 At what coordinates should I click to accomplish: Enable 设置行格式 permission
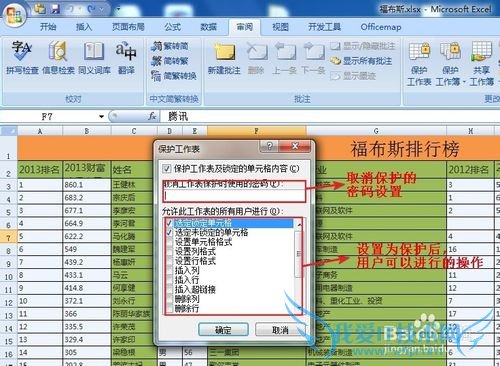pyautogui.click(x=169, y=261)
